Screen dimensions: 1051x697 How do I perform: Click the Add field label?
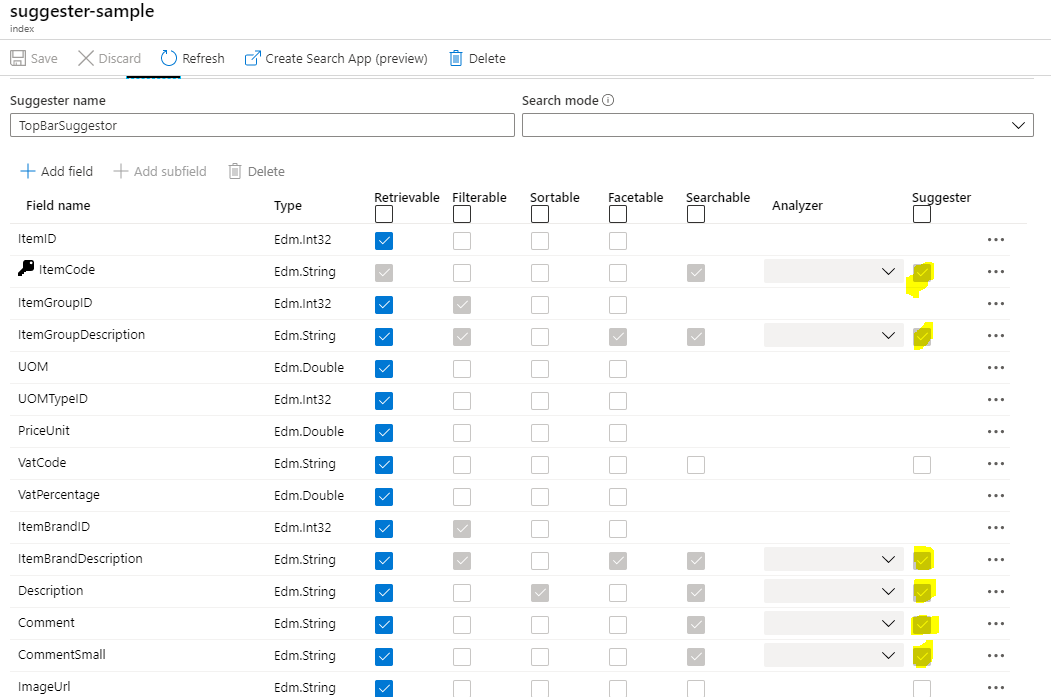point(67,171)
